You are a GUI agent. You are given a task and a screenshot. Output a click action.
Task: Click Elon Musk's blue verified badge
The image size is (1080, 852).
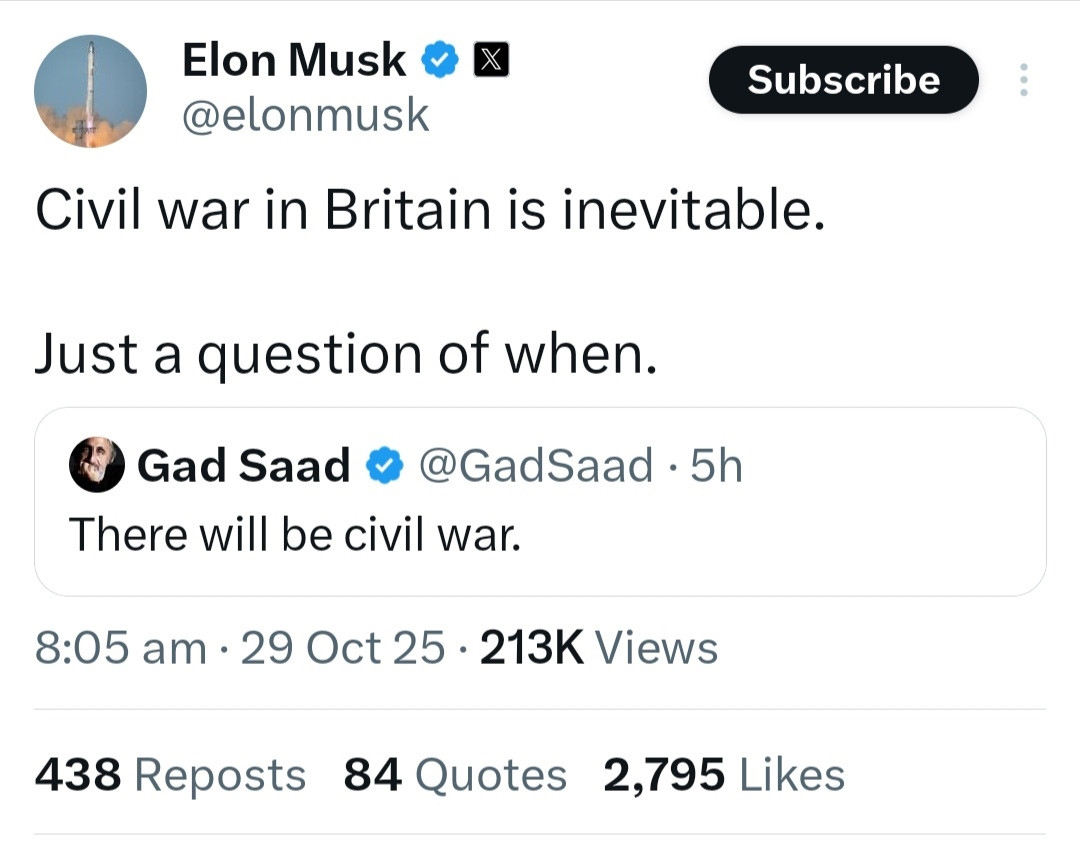click(x=439, y=62)
